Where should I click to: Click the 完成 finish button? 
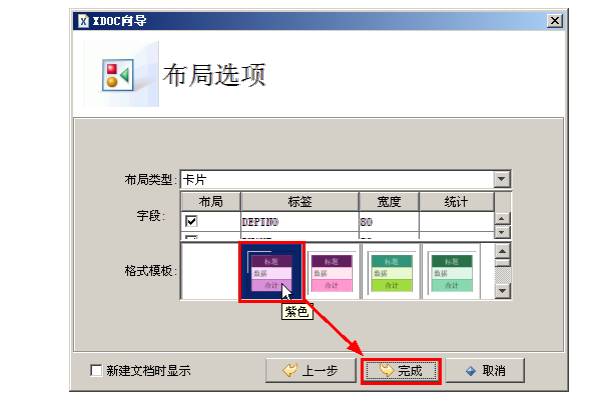click(x=401, y=371)
